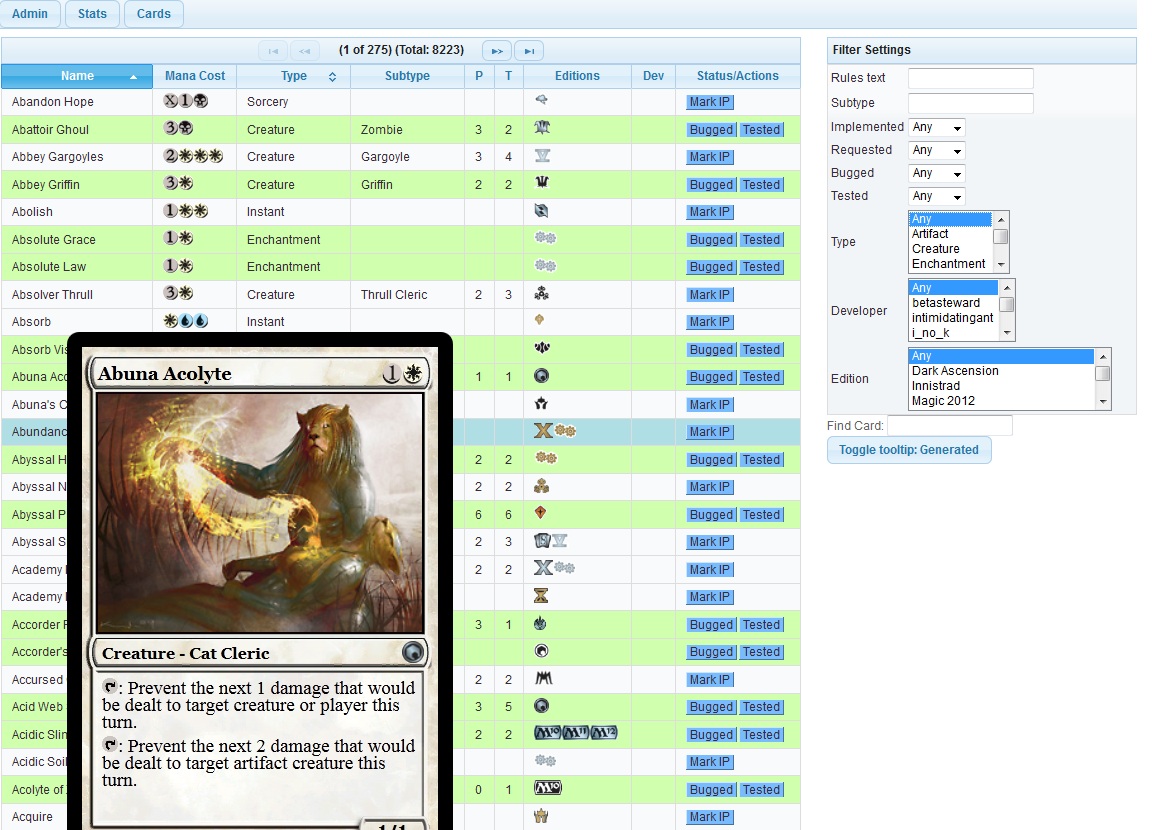Open the Stats tab
Viewport: 1152px width, 830px height.
pos(92,14)
